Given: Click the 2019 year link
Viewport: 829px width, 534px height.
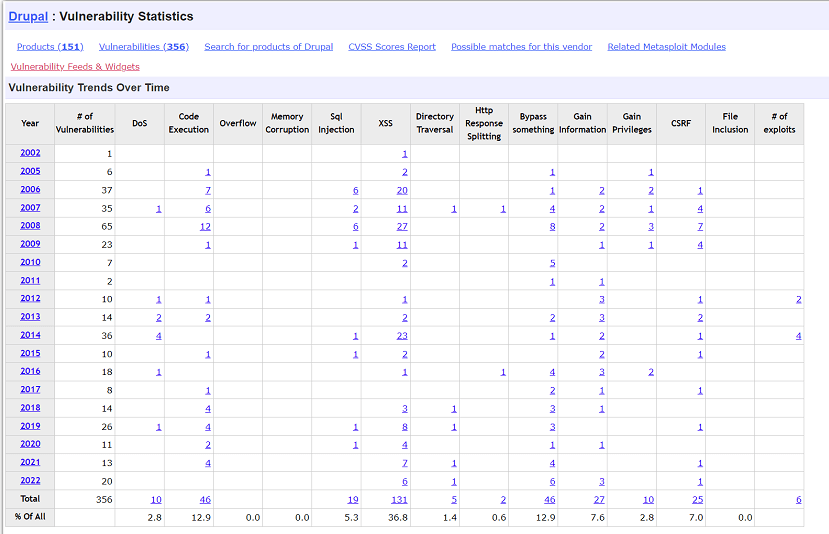Looking at the screenshot, I should click(x=30, y=426).
